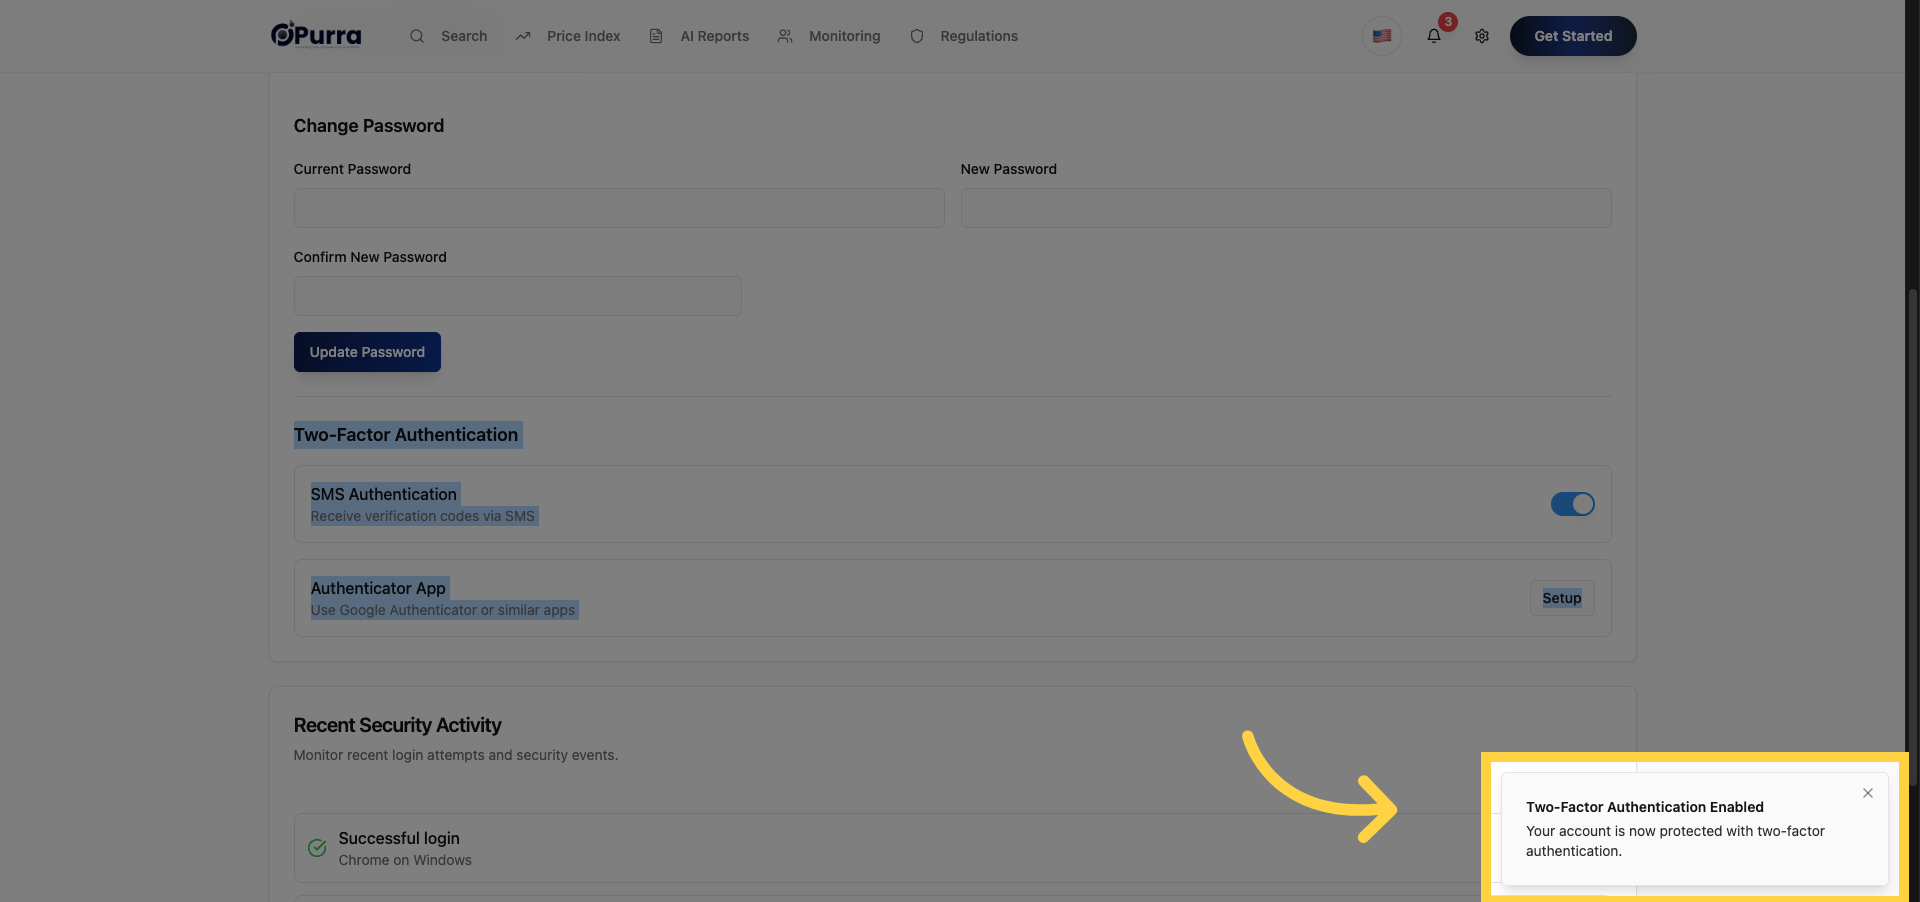
Task: Click the Regulations shield icon
Action: click(917, 36)
